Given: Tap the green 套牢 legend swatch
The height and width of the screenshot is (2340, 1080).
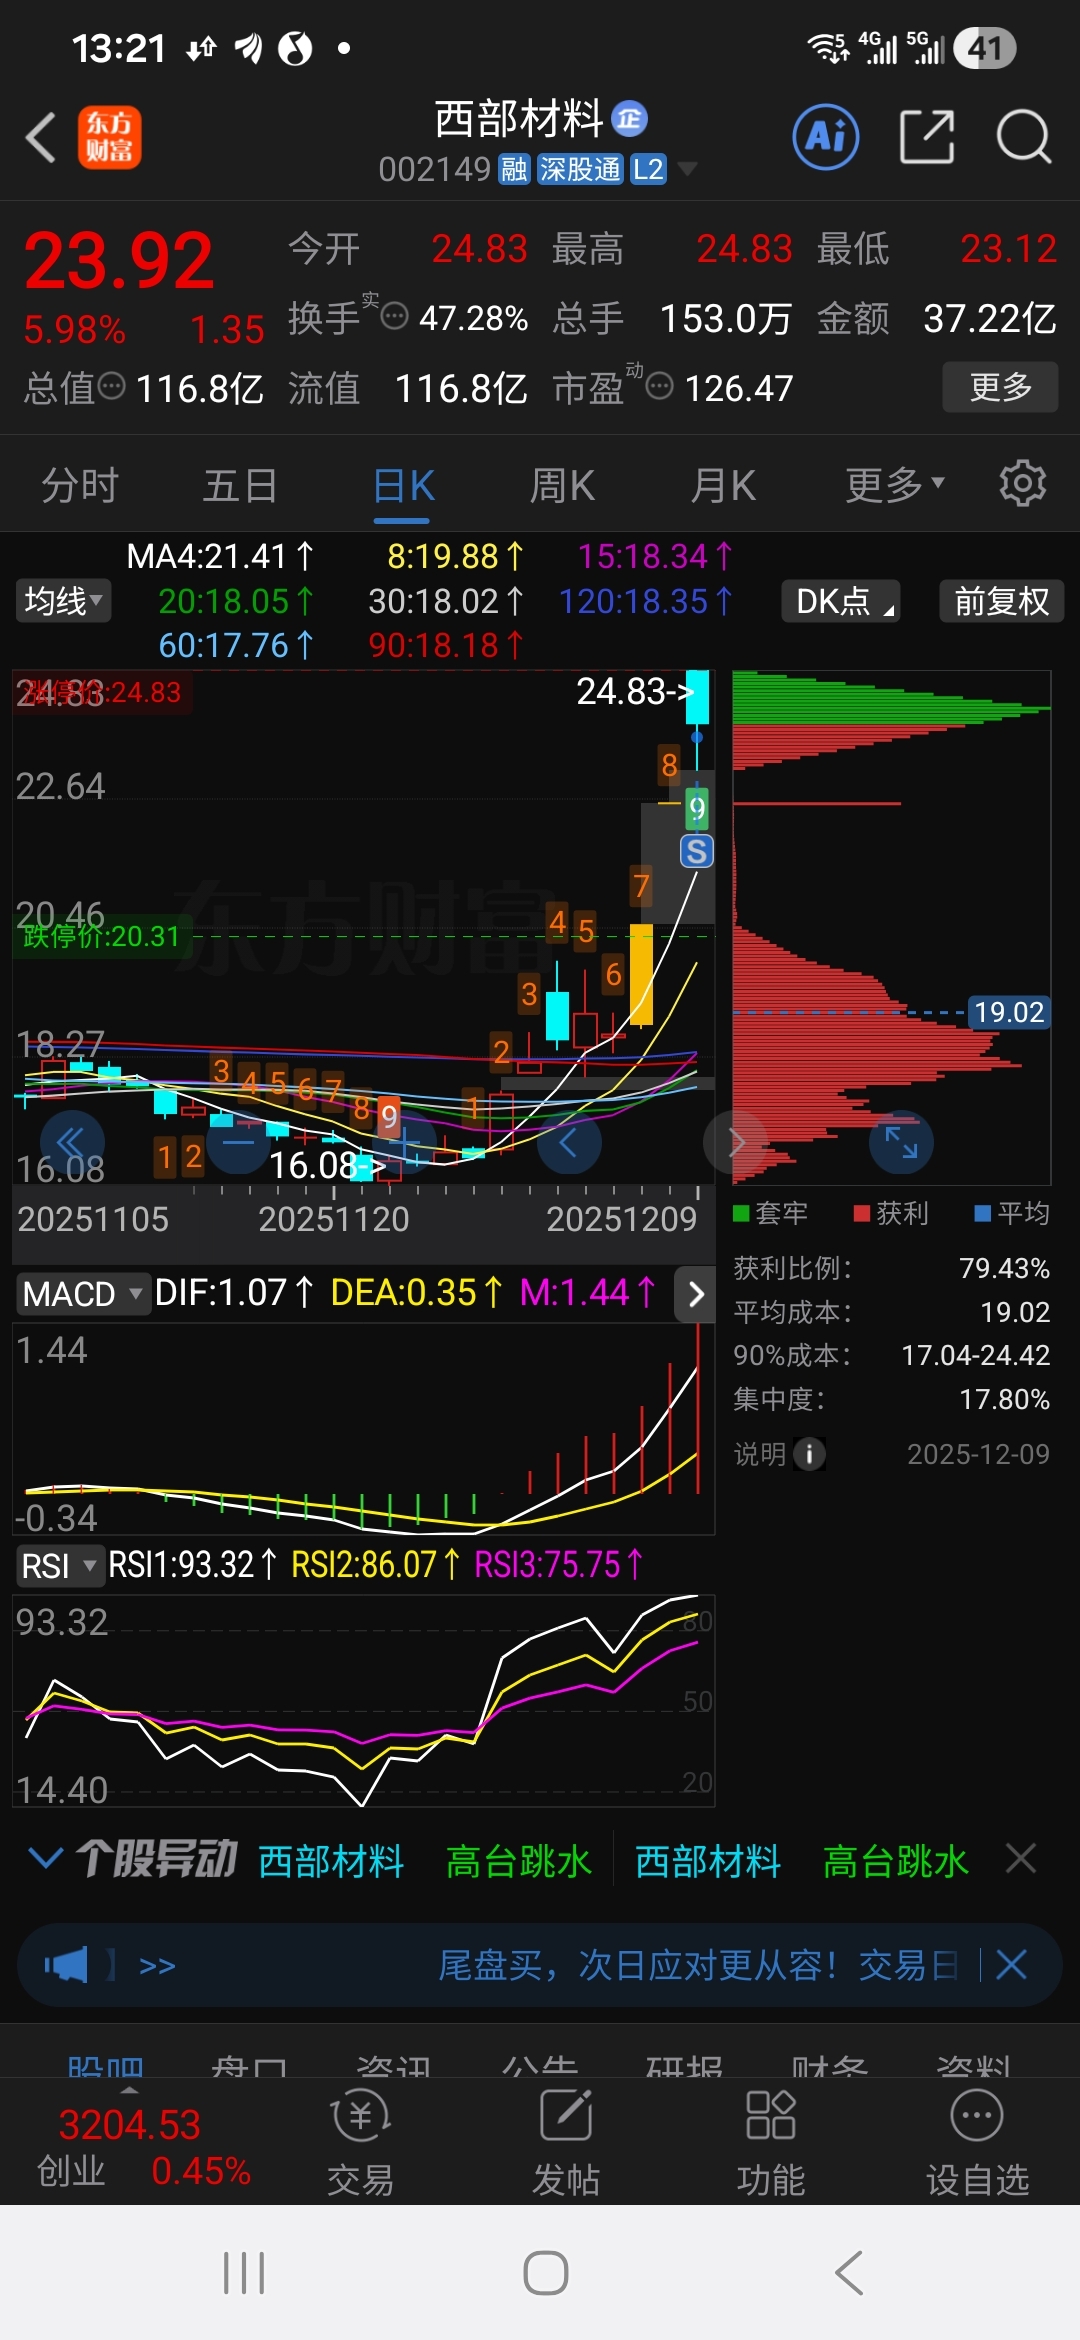Looking at the screenshot, I should click(x=741, y=1213).
